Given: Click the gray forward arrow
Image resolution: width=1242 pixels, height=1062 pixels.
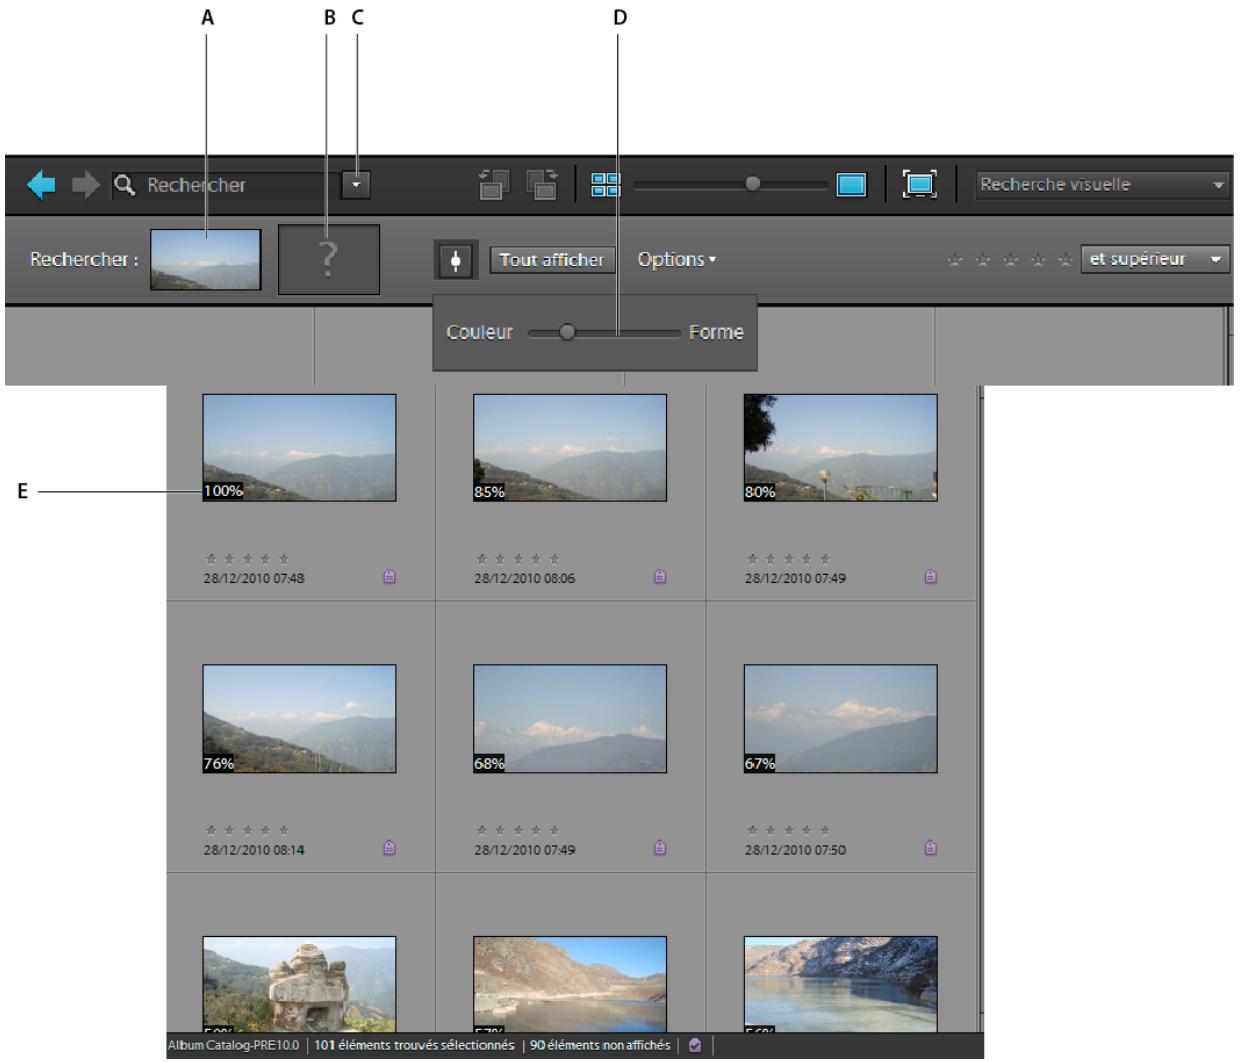Looking at the screenshot, I should [x=86, y=185].
